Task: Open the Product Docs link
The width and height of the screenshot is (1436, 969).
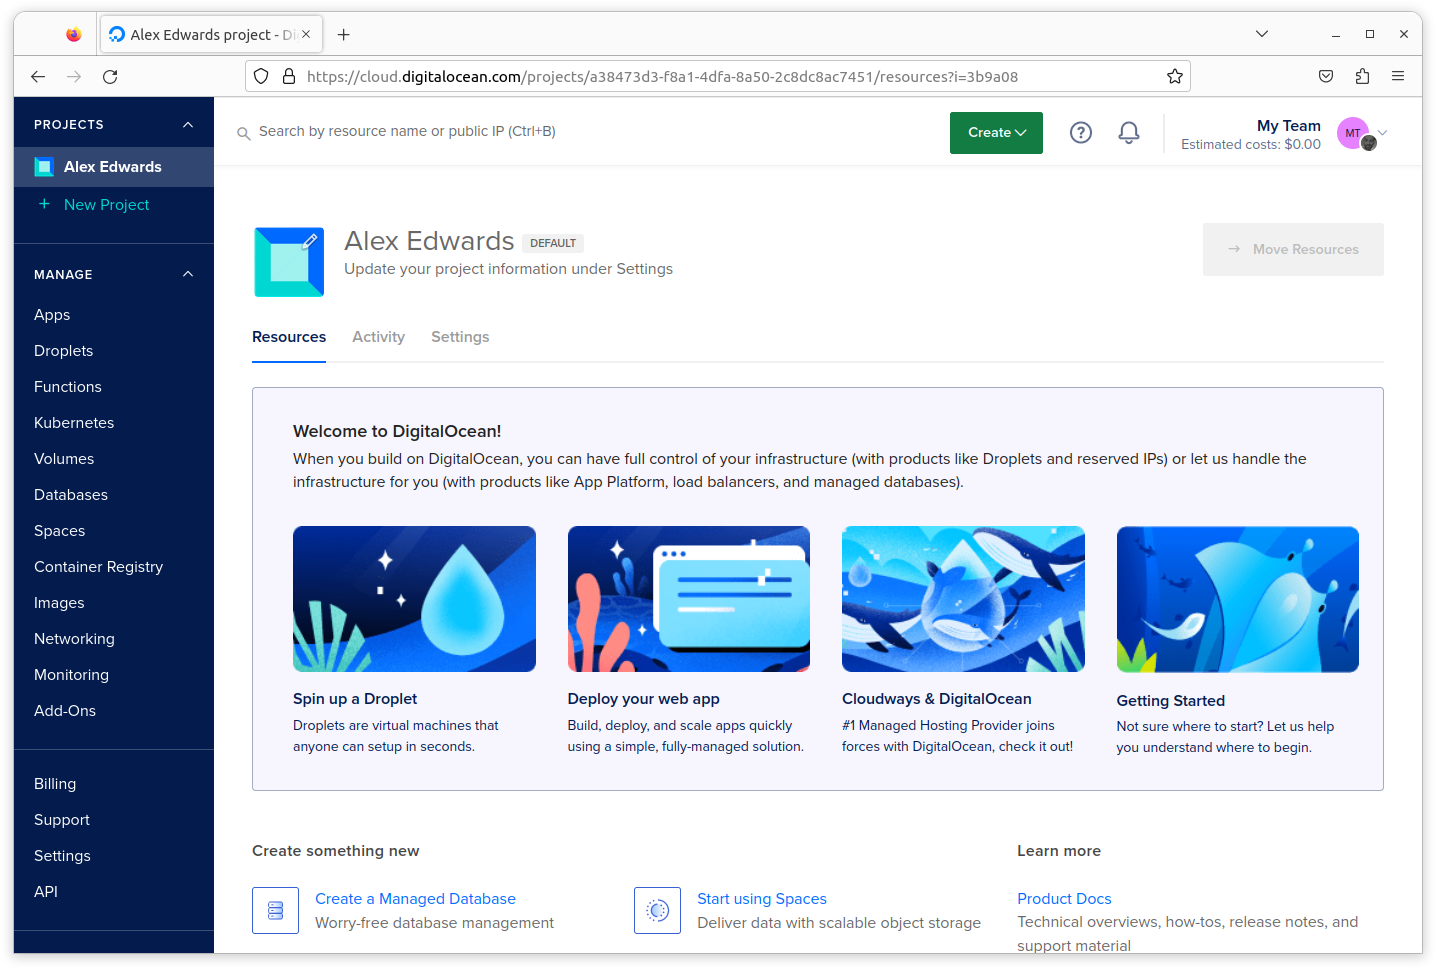Action: [1064, 899]
